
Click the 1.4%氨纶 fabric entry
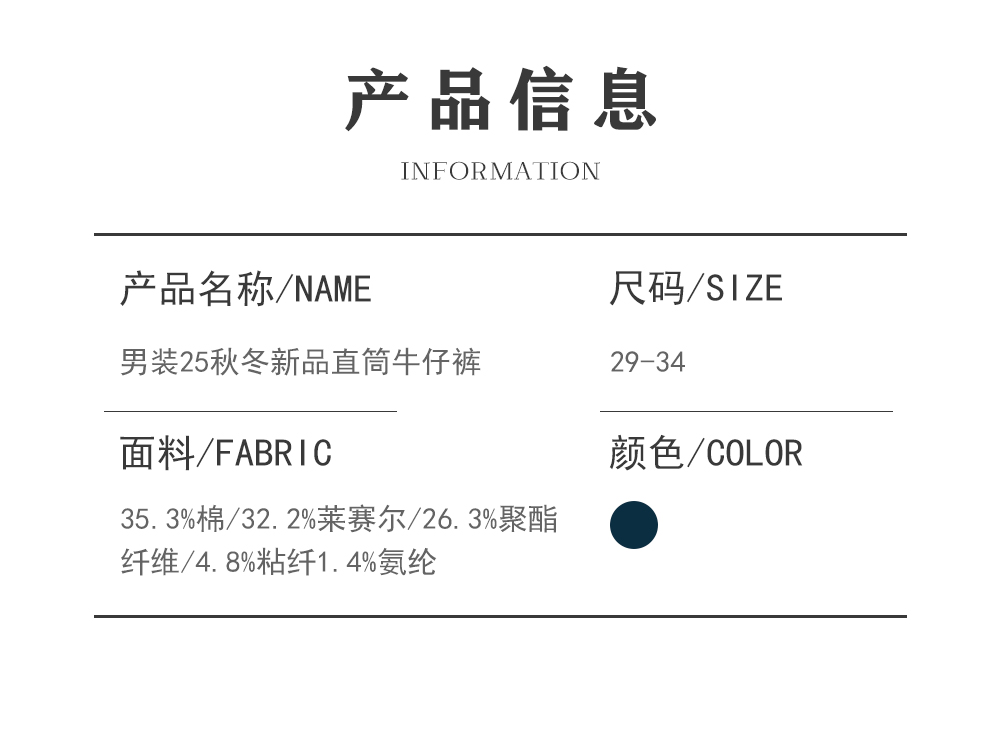click(376, 562)
